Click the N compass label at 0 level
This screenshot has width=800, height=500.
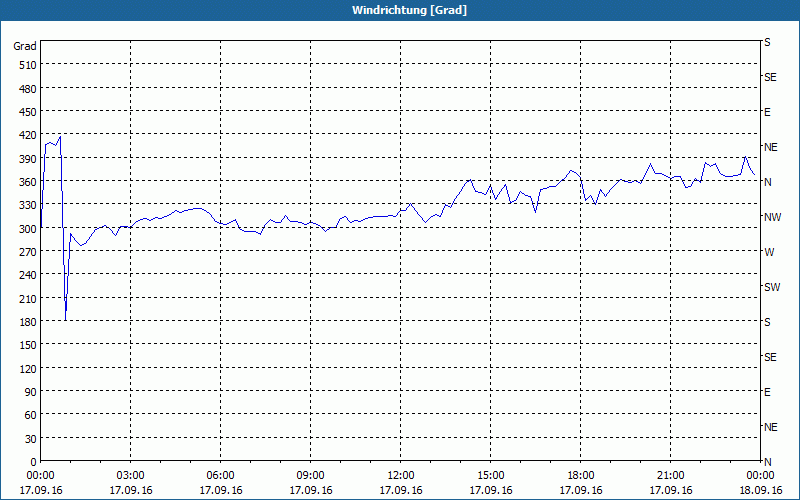tap(767, 462)
